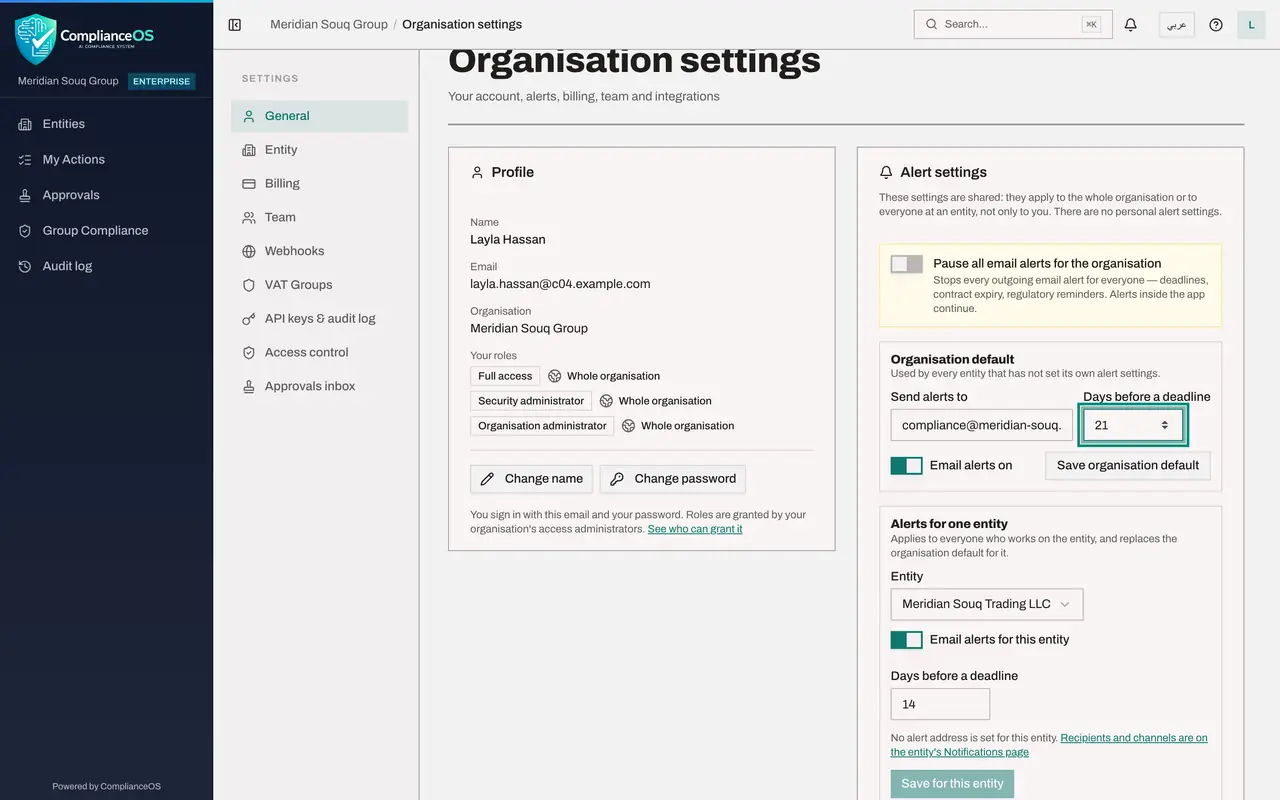Open the General settings section
Viewport: 1280px width, 800px height.
tap(320, 116)
